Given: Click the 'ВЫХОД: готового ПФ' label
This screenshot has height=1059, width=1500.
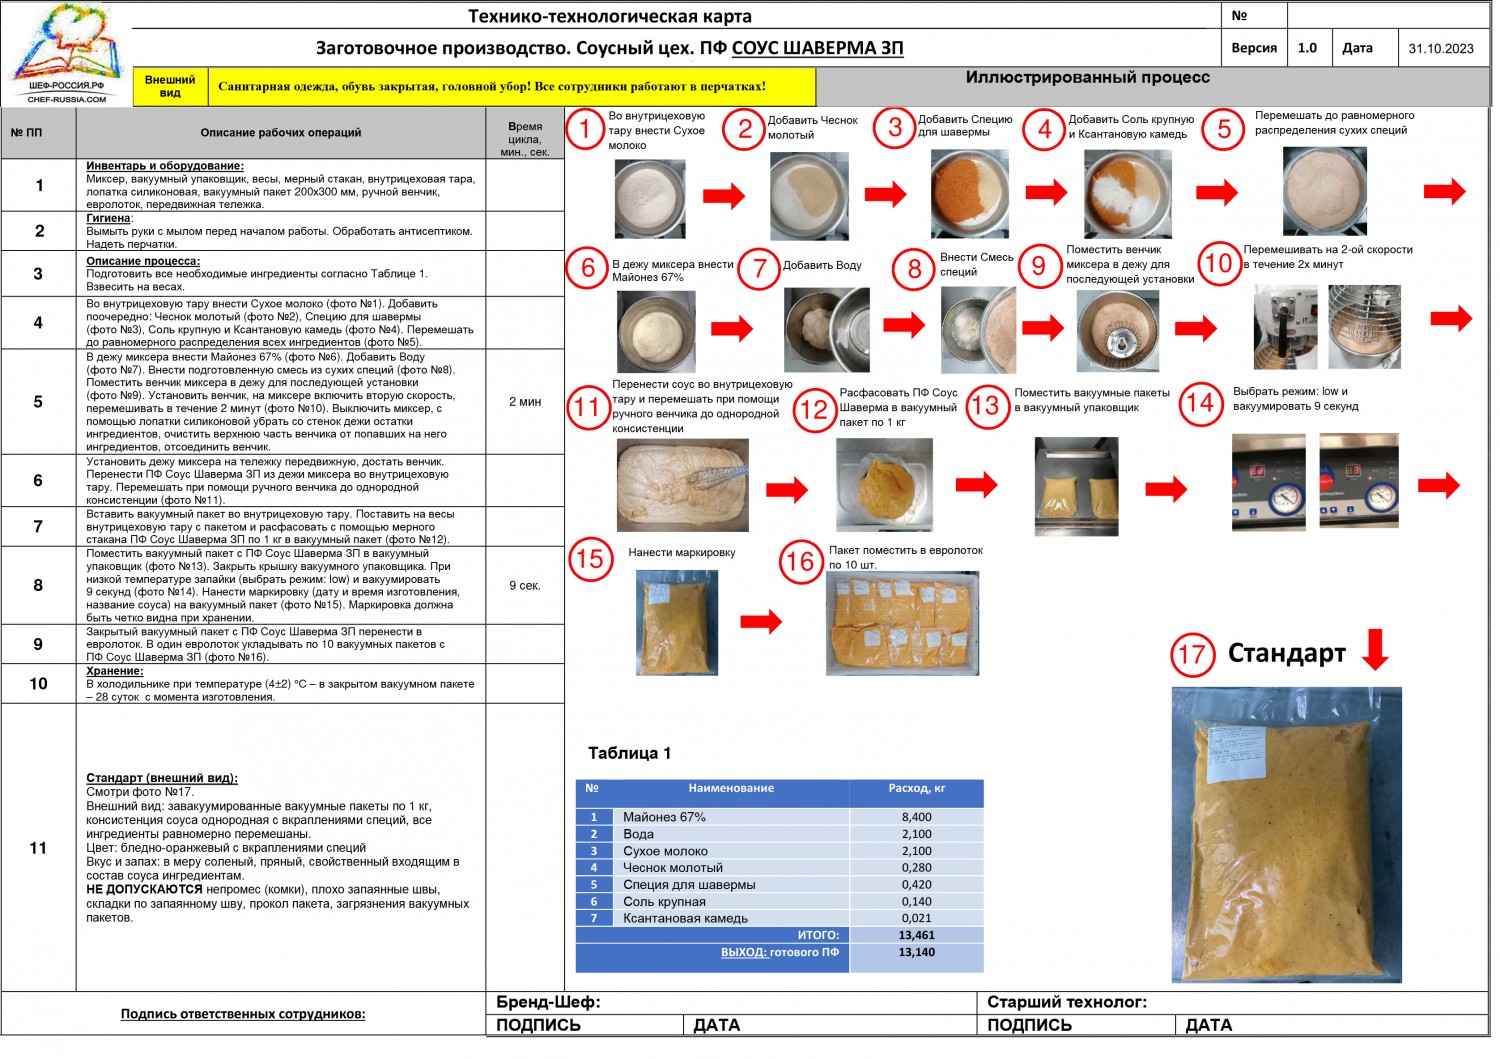Looking at the screenshot, I should pos(780,953).
